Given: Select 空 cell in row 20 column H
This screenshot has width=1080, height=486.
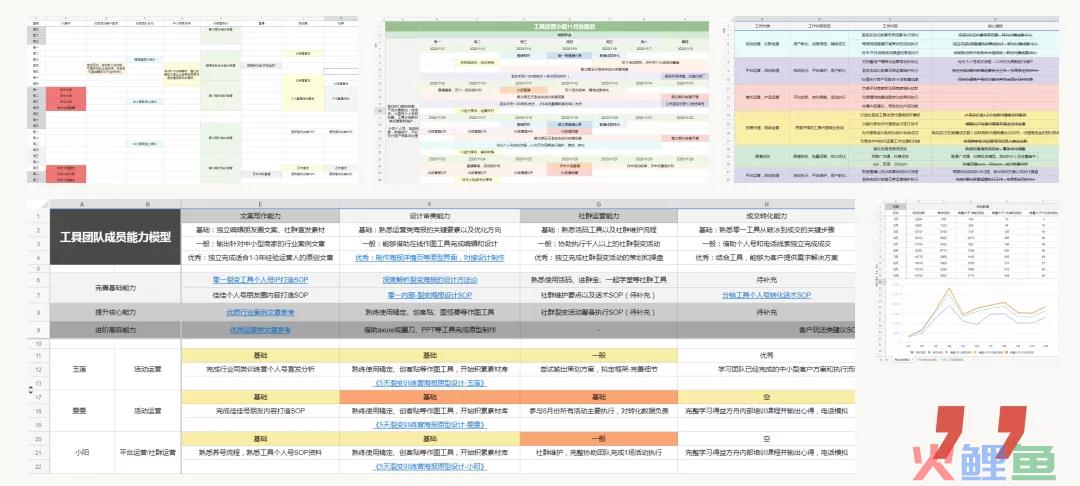Looking at the screenshot, I should [x=767, y=439].
